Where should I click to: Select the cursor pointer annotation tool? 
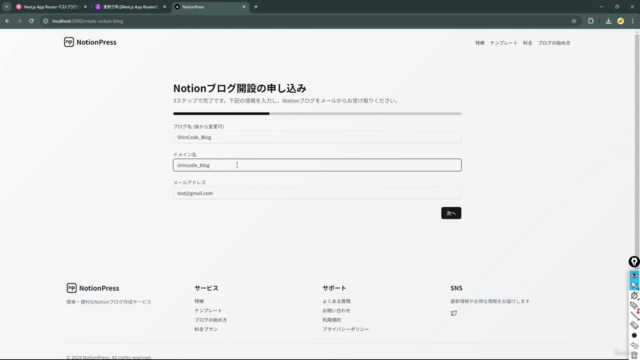point(634,285)
